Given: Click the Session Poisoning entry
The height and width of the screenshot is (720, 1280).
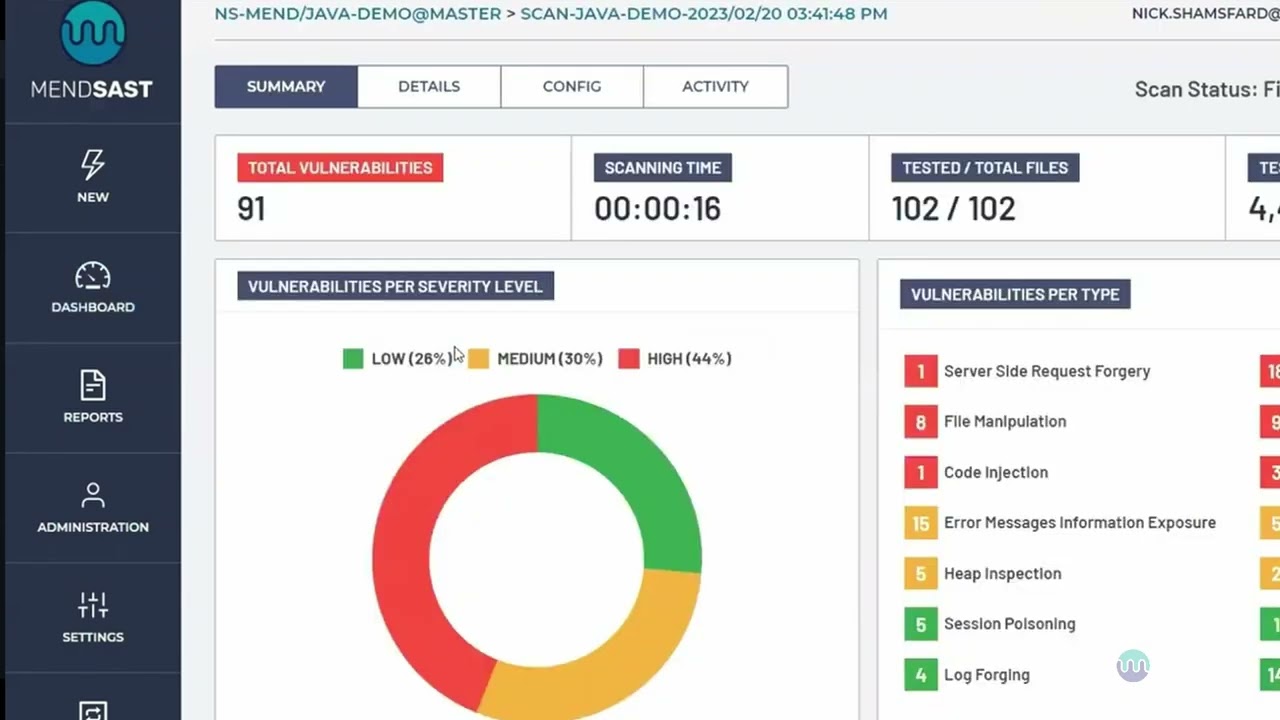Looking at the screenshot, I should click(x=1010, y=624).
